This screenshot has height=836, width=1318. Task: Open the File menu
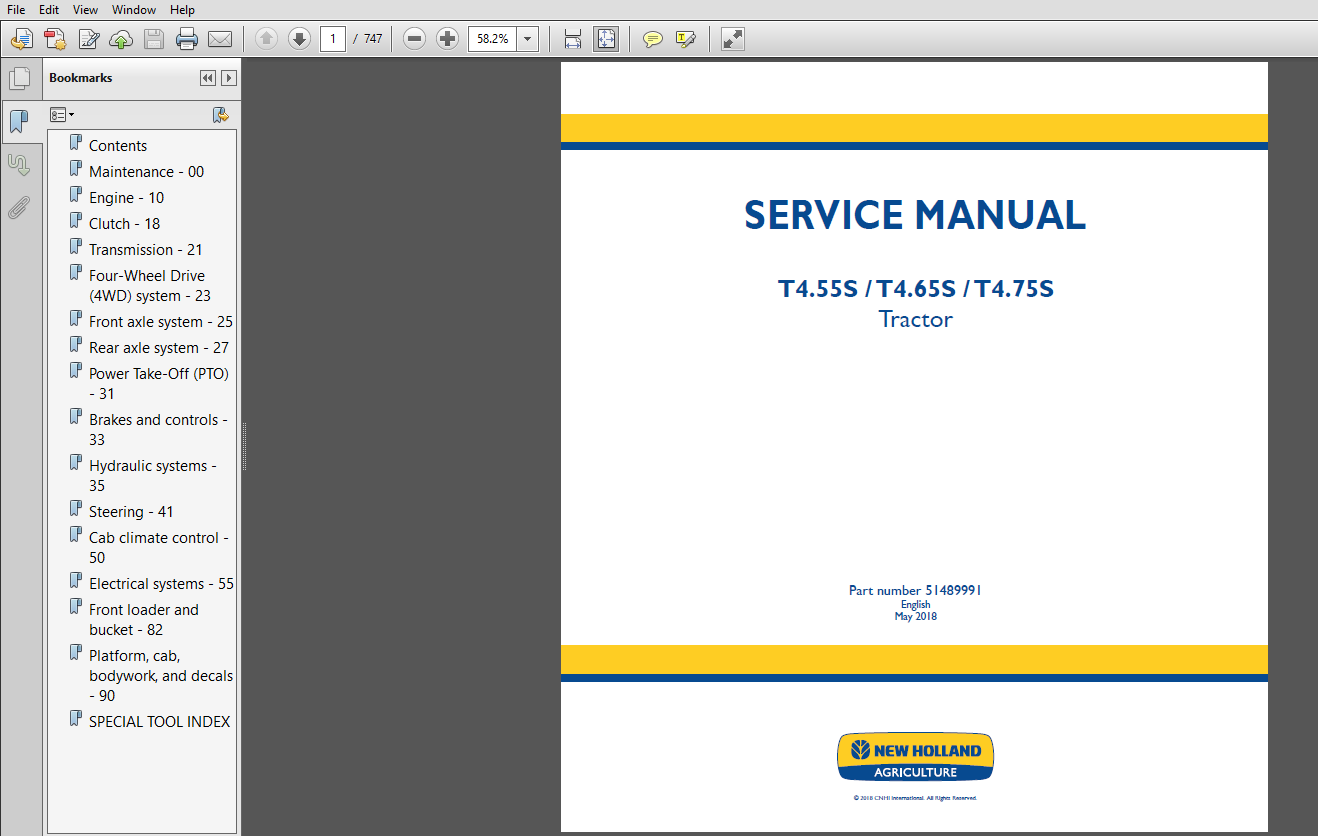16,9
